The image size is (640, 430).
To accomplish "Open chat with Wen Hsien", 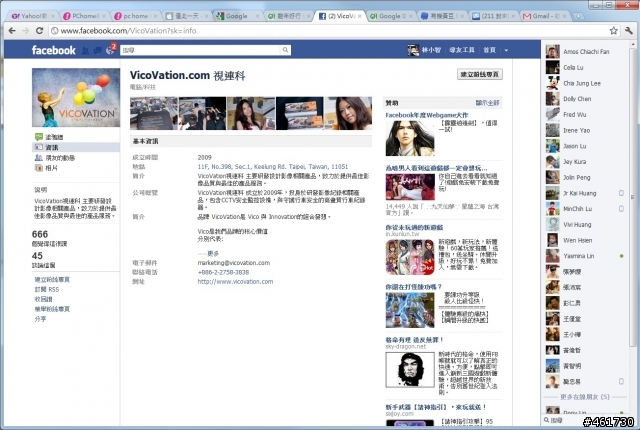I will pyautogui.click(x=585, y=240).
